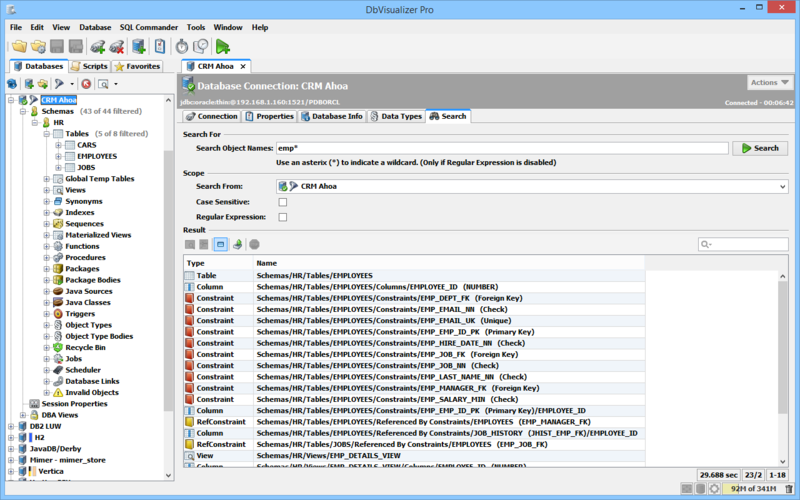
Task: Collapse the CRM Ahoa connection node
Action: (x=11, y=100)
